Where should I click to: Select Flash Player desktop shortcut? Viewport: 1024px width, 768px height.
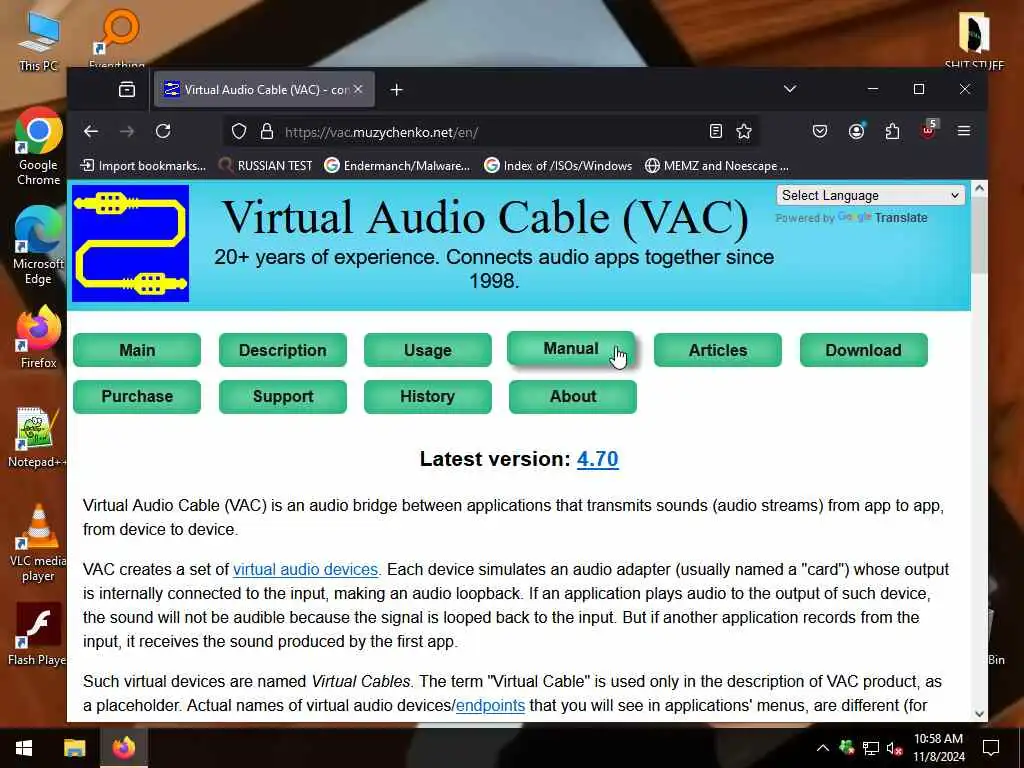tap(38, 635)
